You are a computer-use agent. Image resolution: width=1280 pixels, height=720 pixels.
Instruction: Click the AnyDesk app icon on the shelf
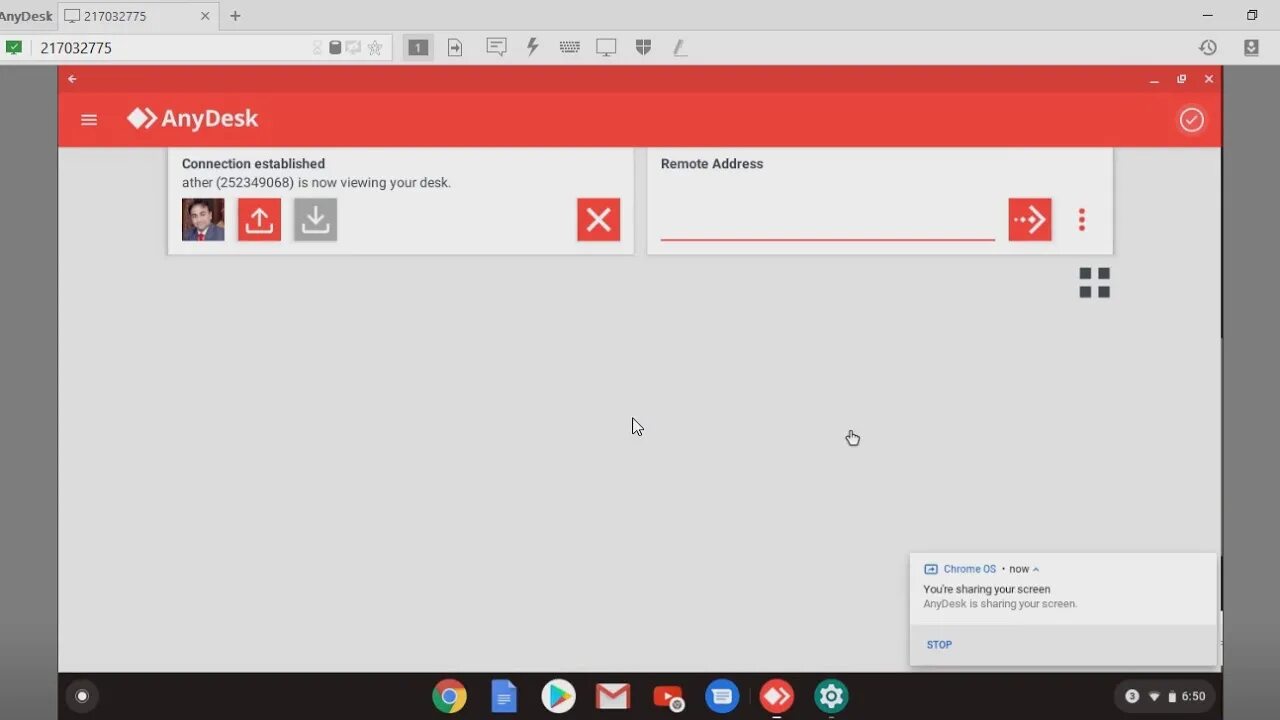click(777, 696)
